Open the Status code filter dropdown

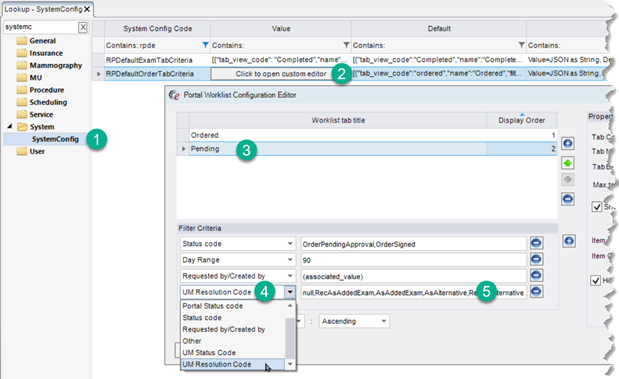[290, 244]
